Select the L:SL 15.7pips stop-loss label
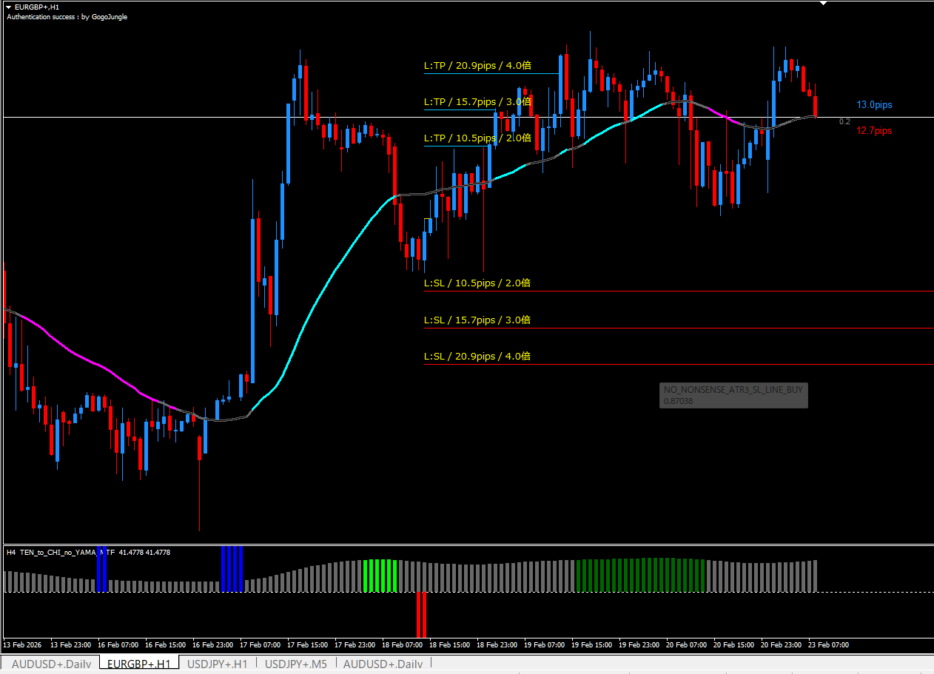 coord(476,320)
